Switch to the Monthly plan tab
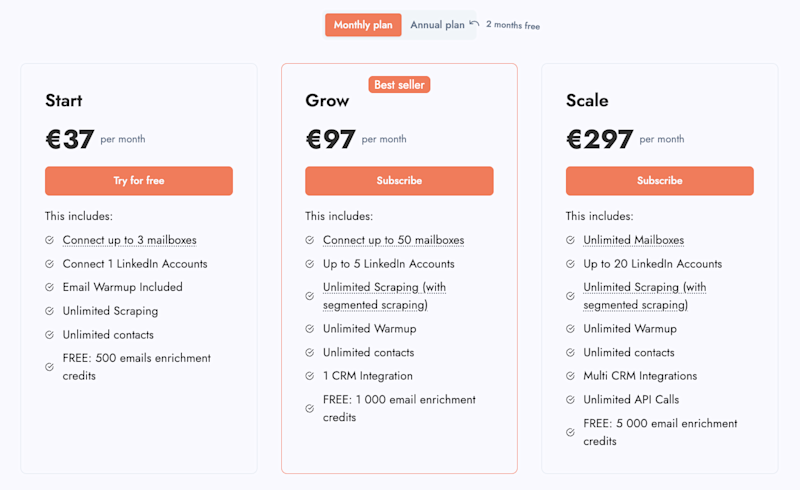The image size is (800, 490). click(x=363, y=25)
